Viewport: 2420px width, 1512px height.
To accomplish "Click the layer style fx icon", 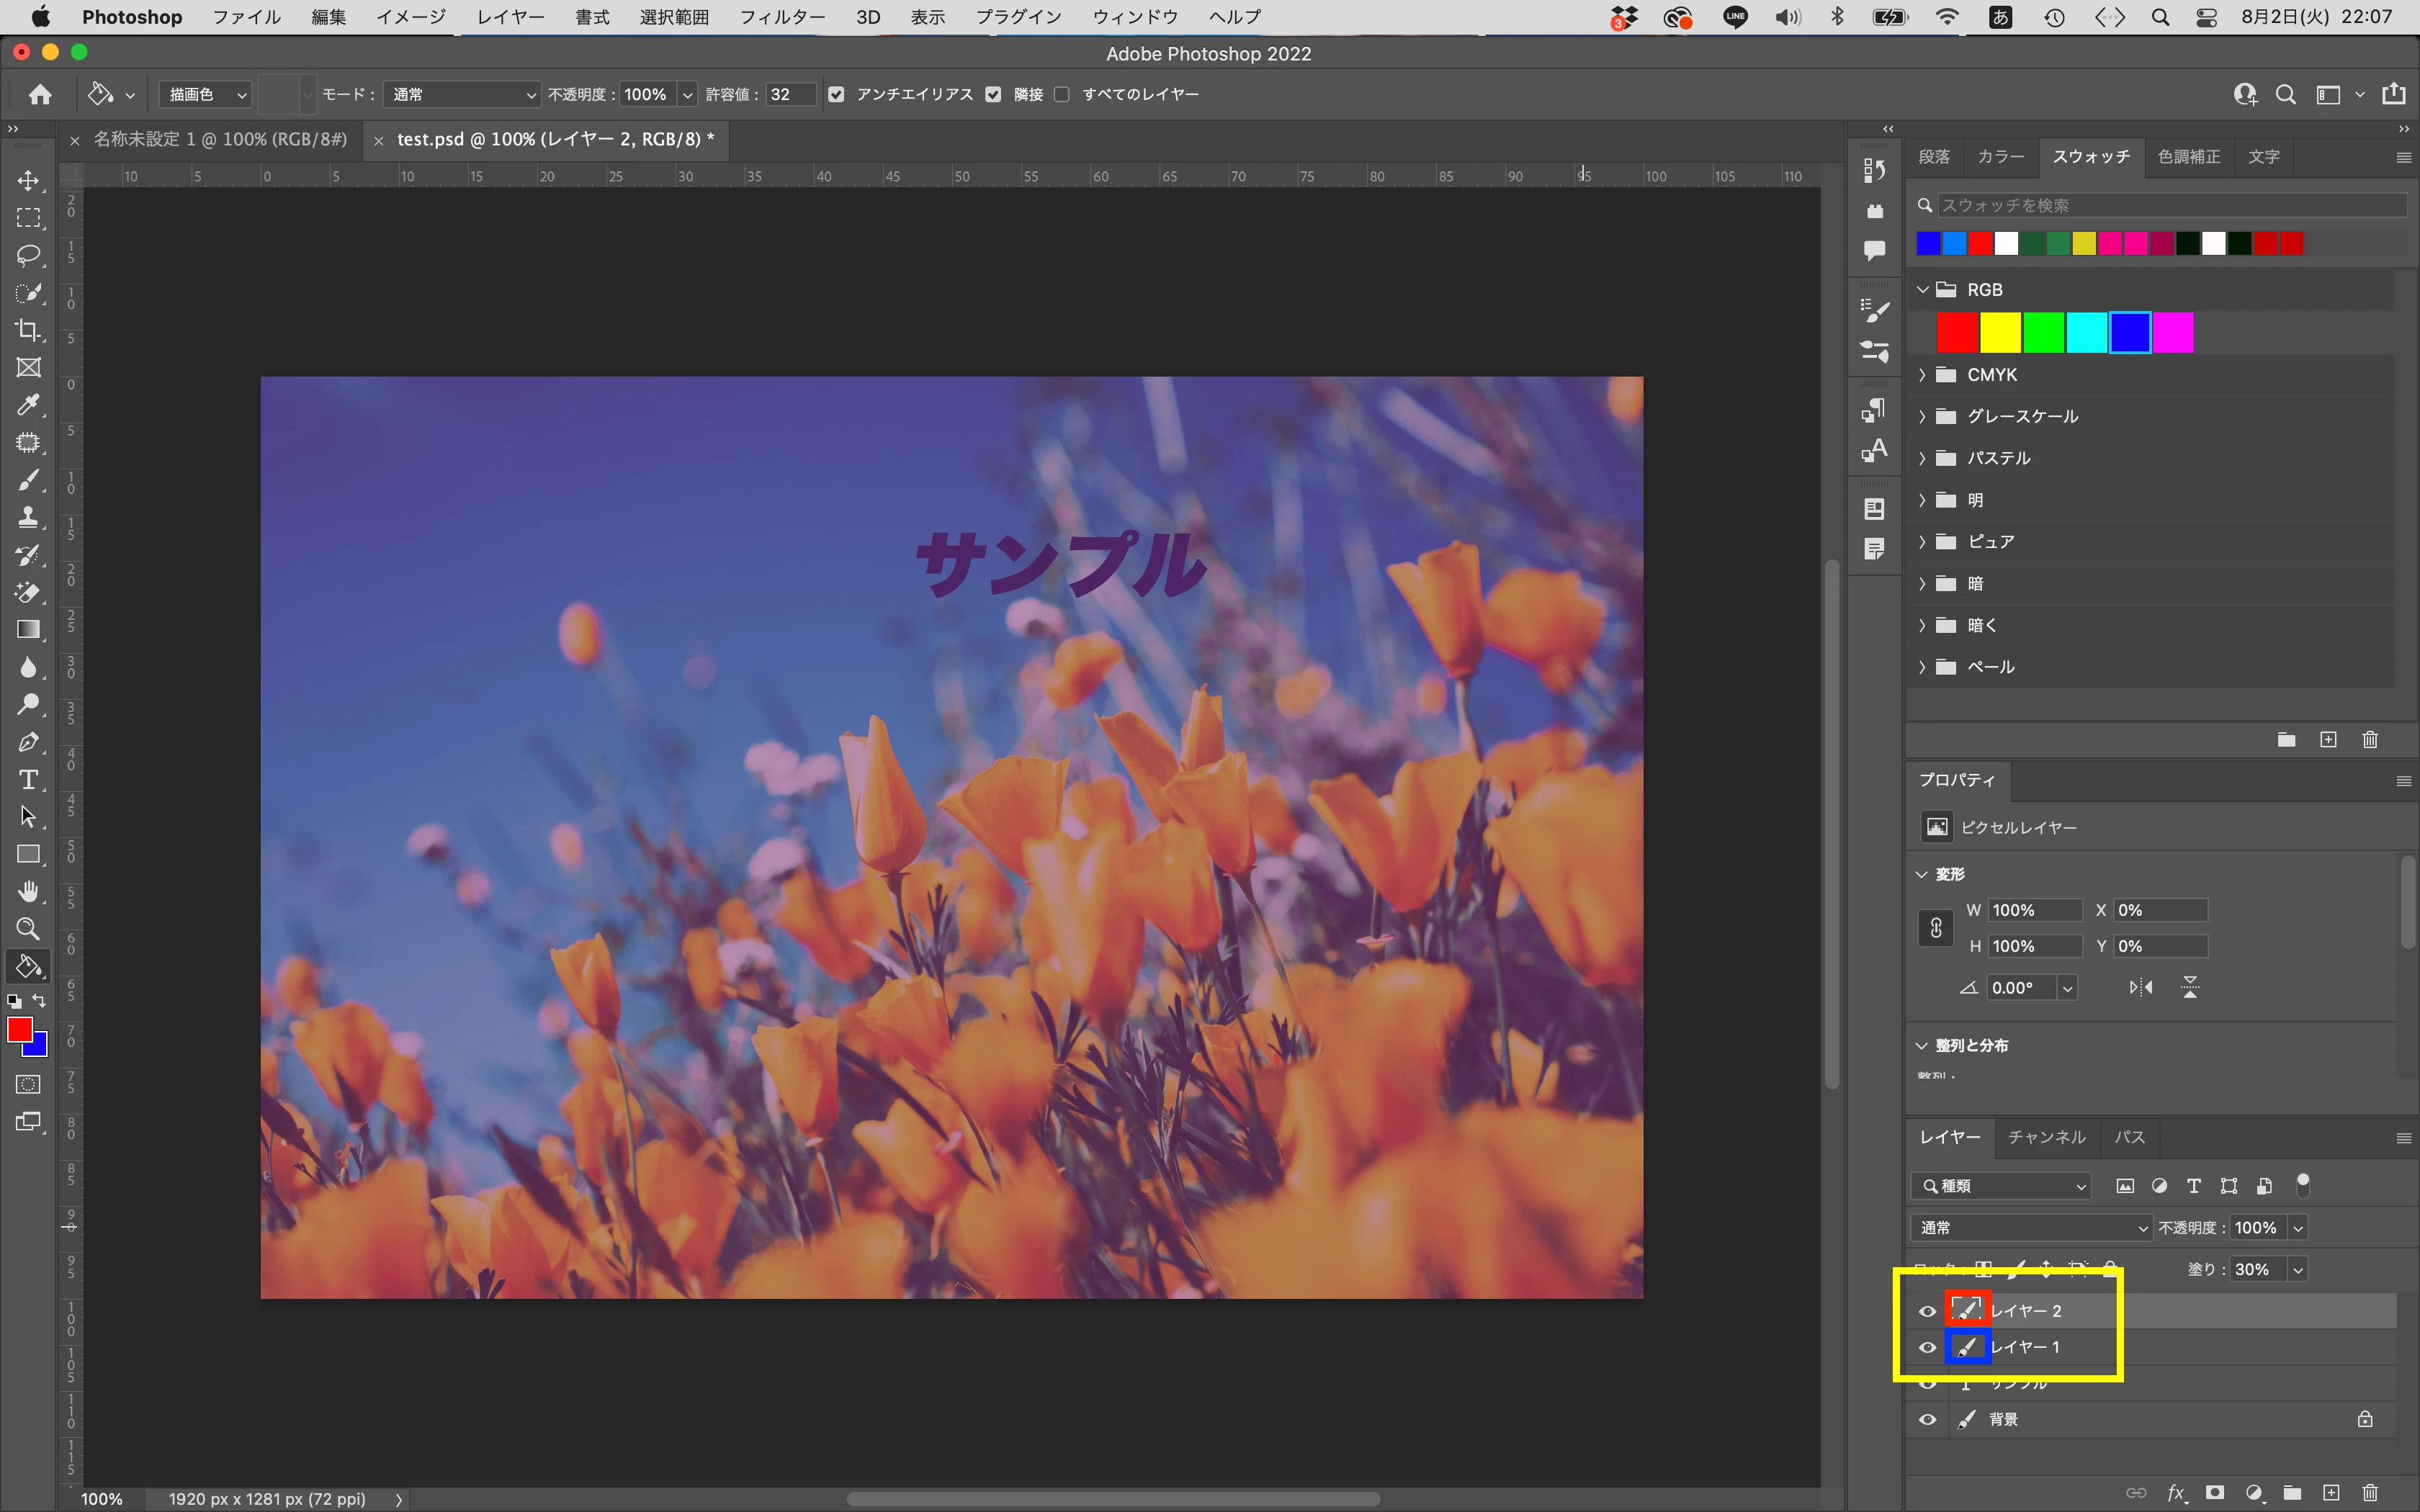I will click(x=2175, y=1493).
